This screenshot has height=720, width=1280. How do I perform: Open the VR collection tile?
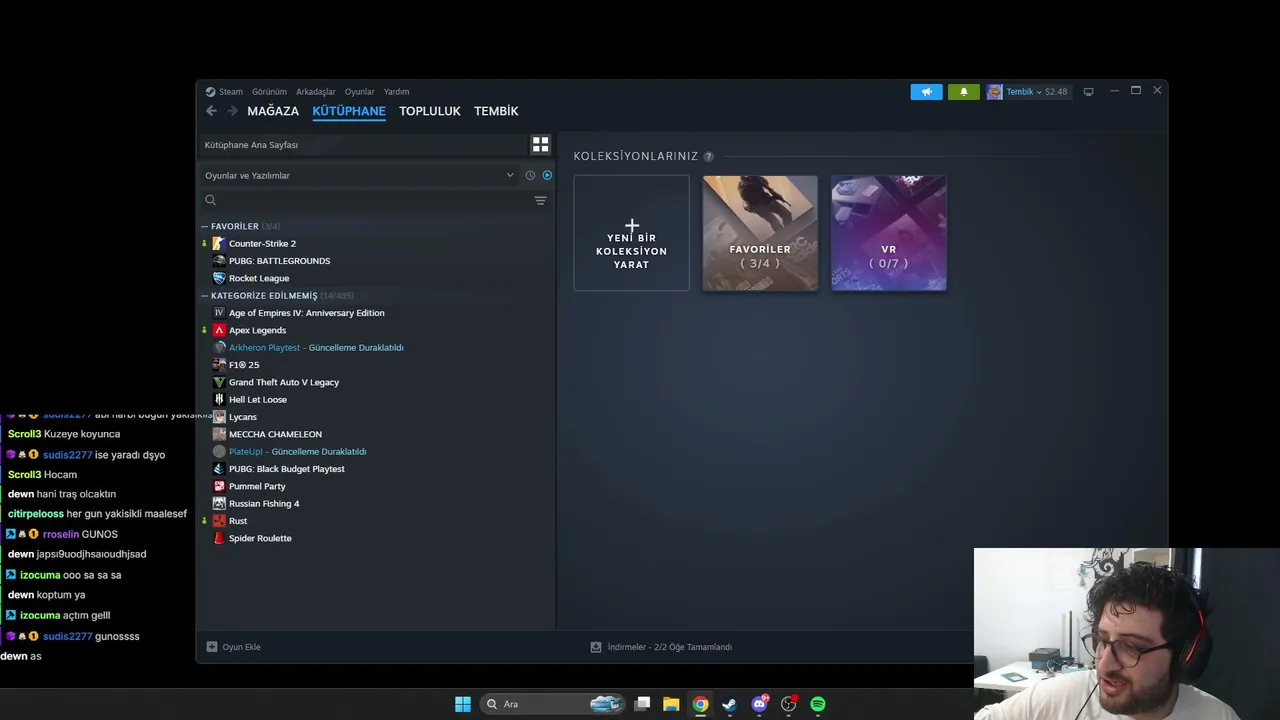[x=888, y=233]
